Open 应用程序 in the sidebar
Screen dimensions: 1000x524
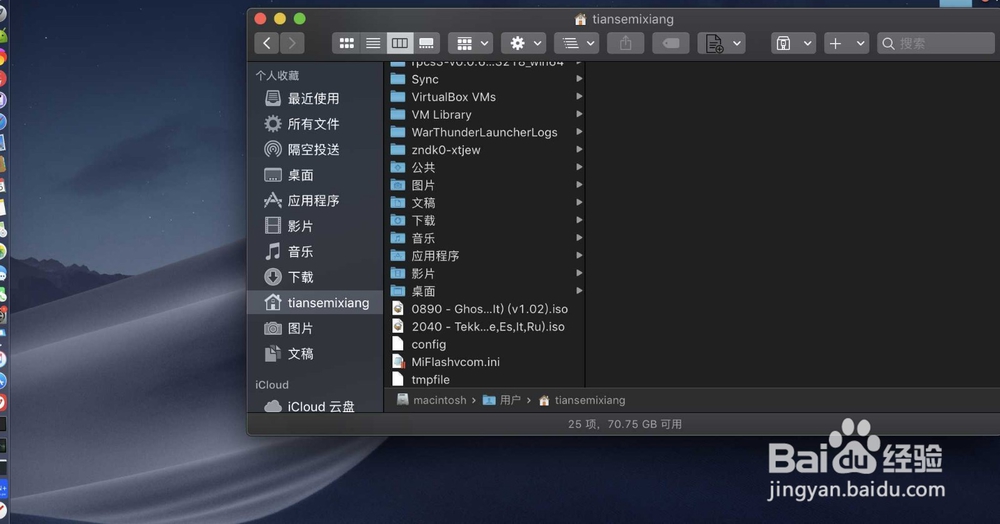click(315, 200)
